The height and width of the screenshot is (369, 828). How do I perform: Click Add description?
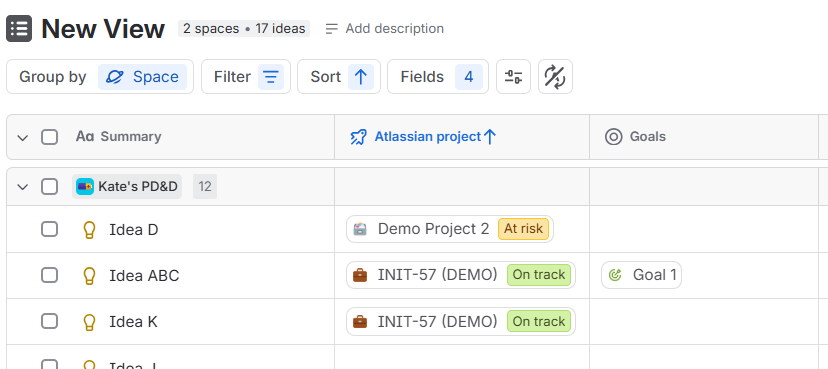pos(384,29)
